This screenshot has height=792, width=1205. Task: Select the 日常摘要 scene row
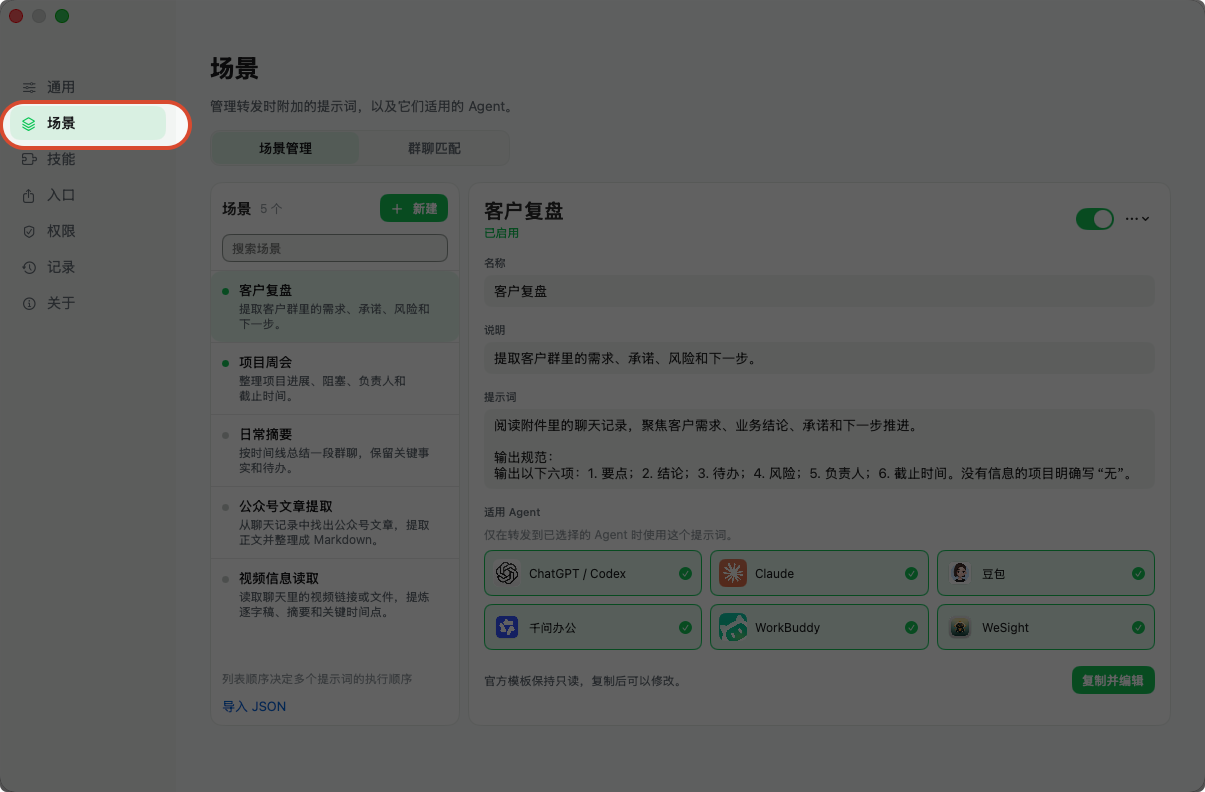[x=334, y=450]
